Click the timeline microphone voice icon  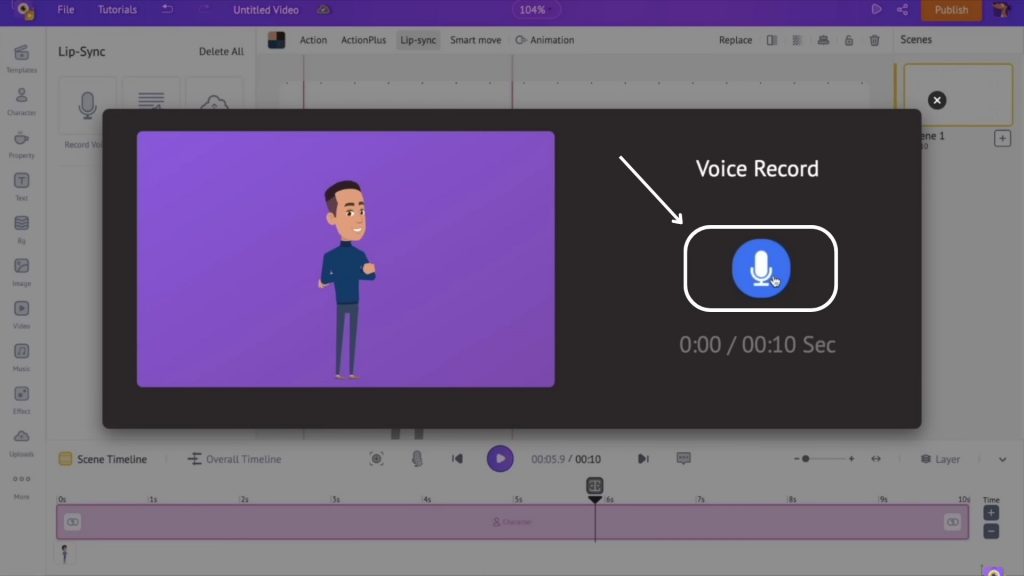(418, 459)
